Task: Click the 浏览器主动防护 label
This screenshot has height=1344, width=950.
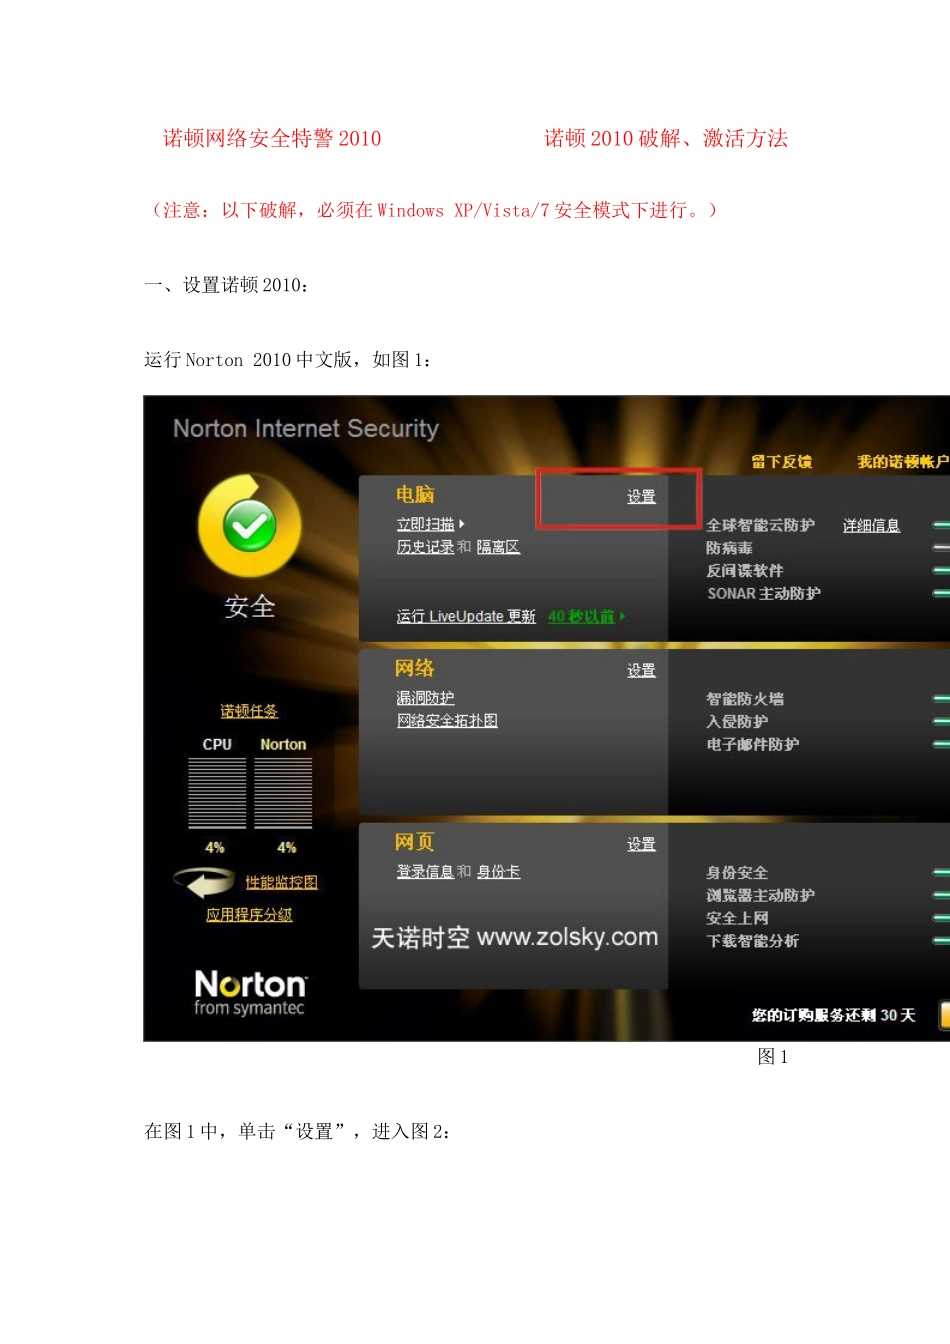Action: pos(760,896)
